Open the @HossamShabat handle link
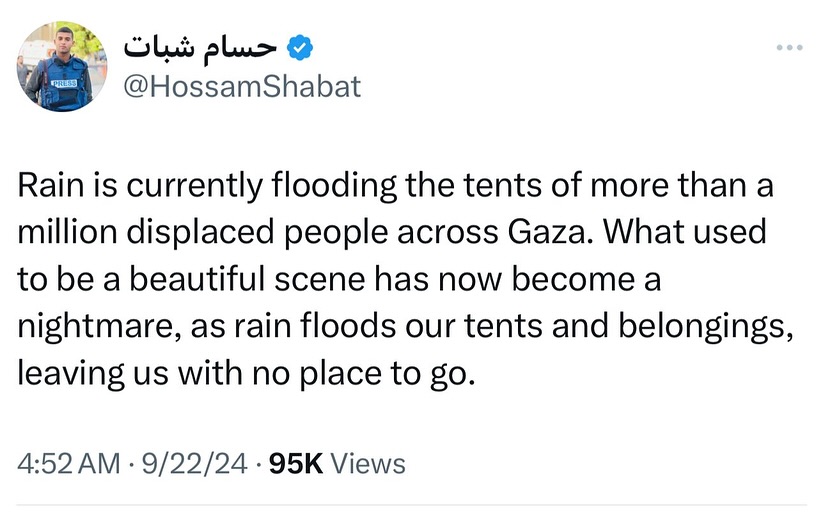This screenshot has height=525, width=823. [x=240, y=88]
